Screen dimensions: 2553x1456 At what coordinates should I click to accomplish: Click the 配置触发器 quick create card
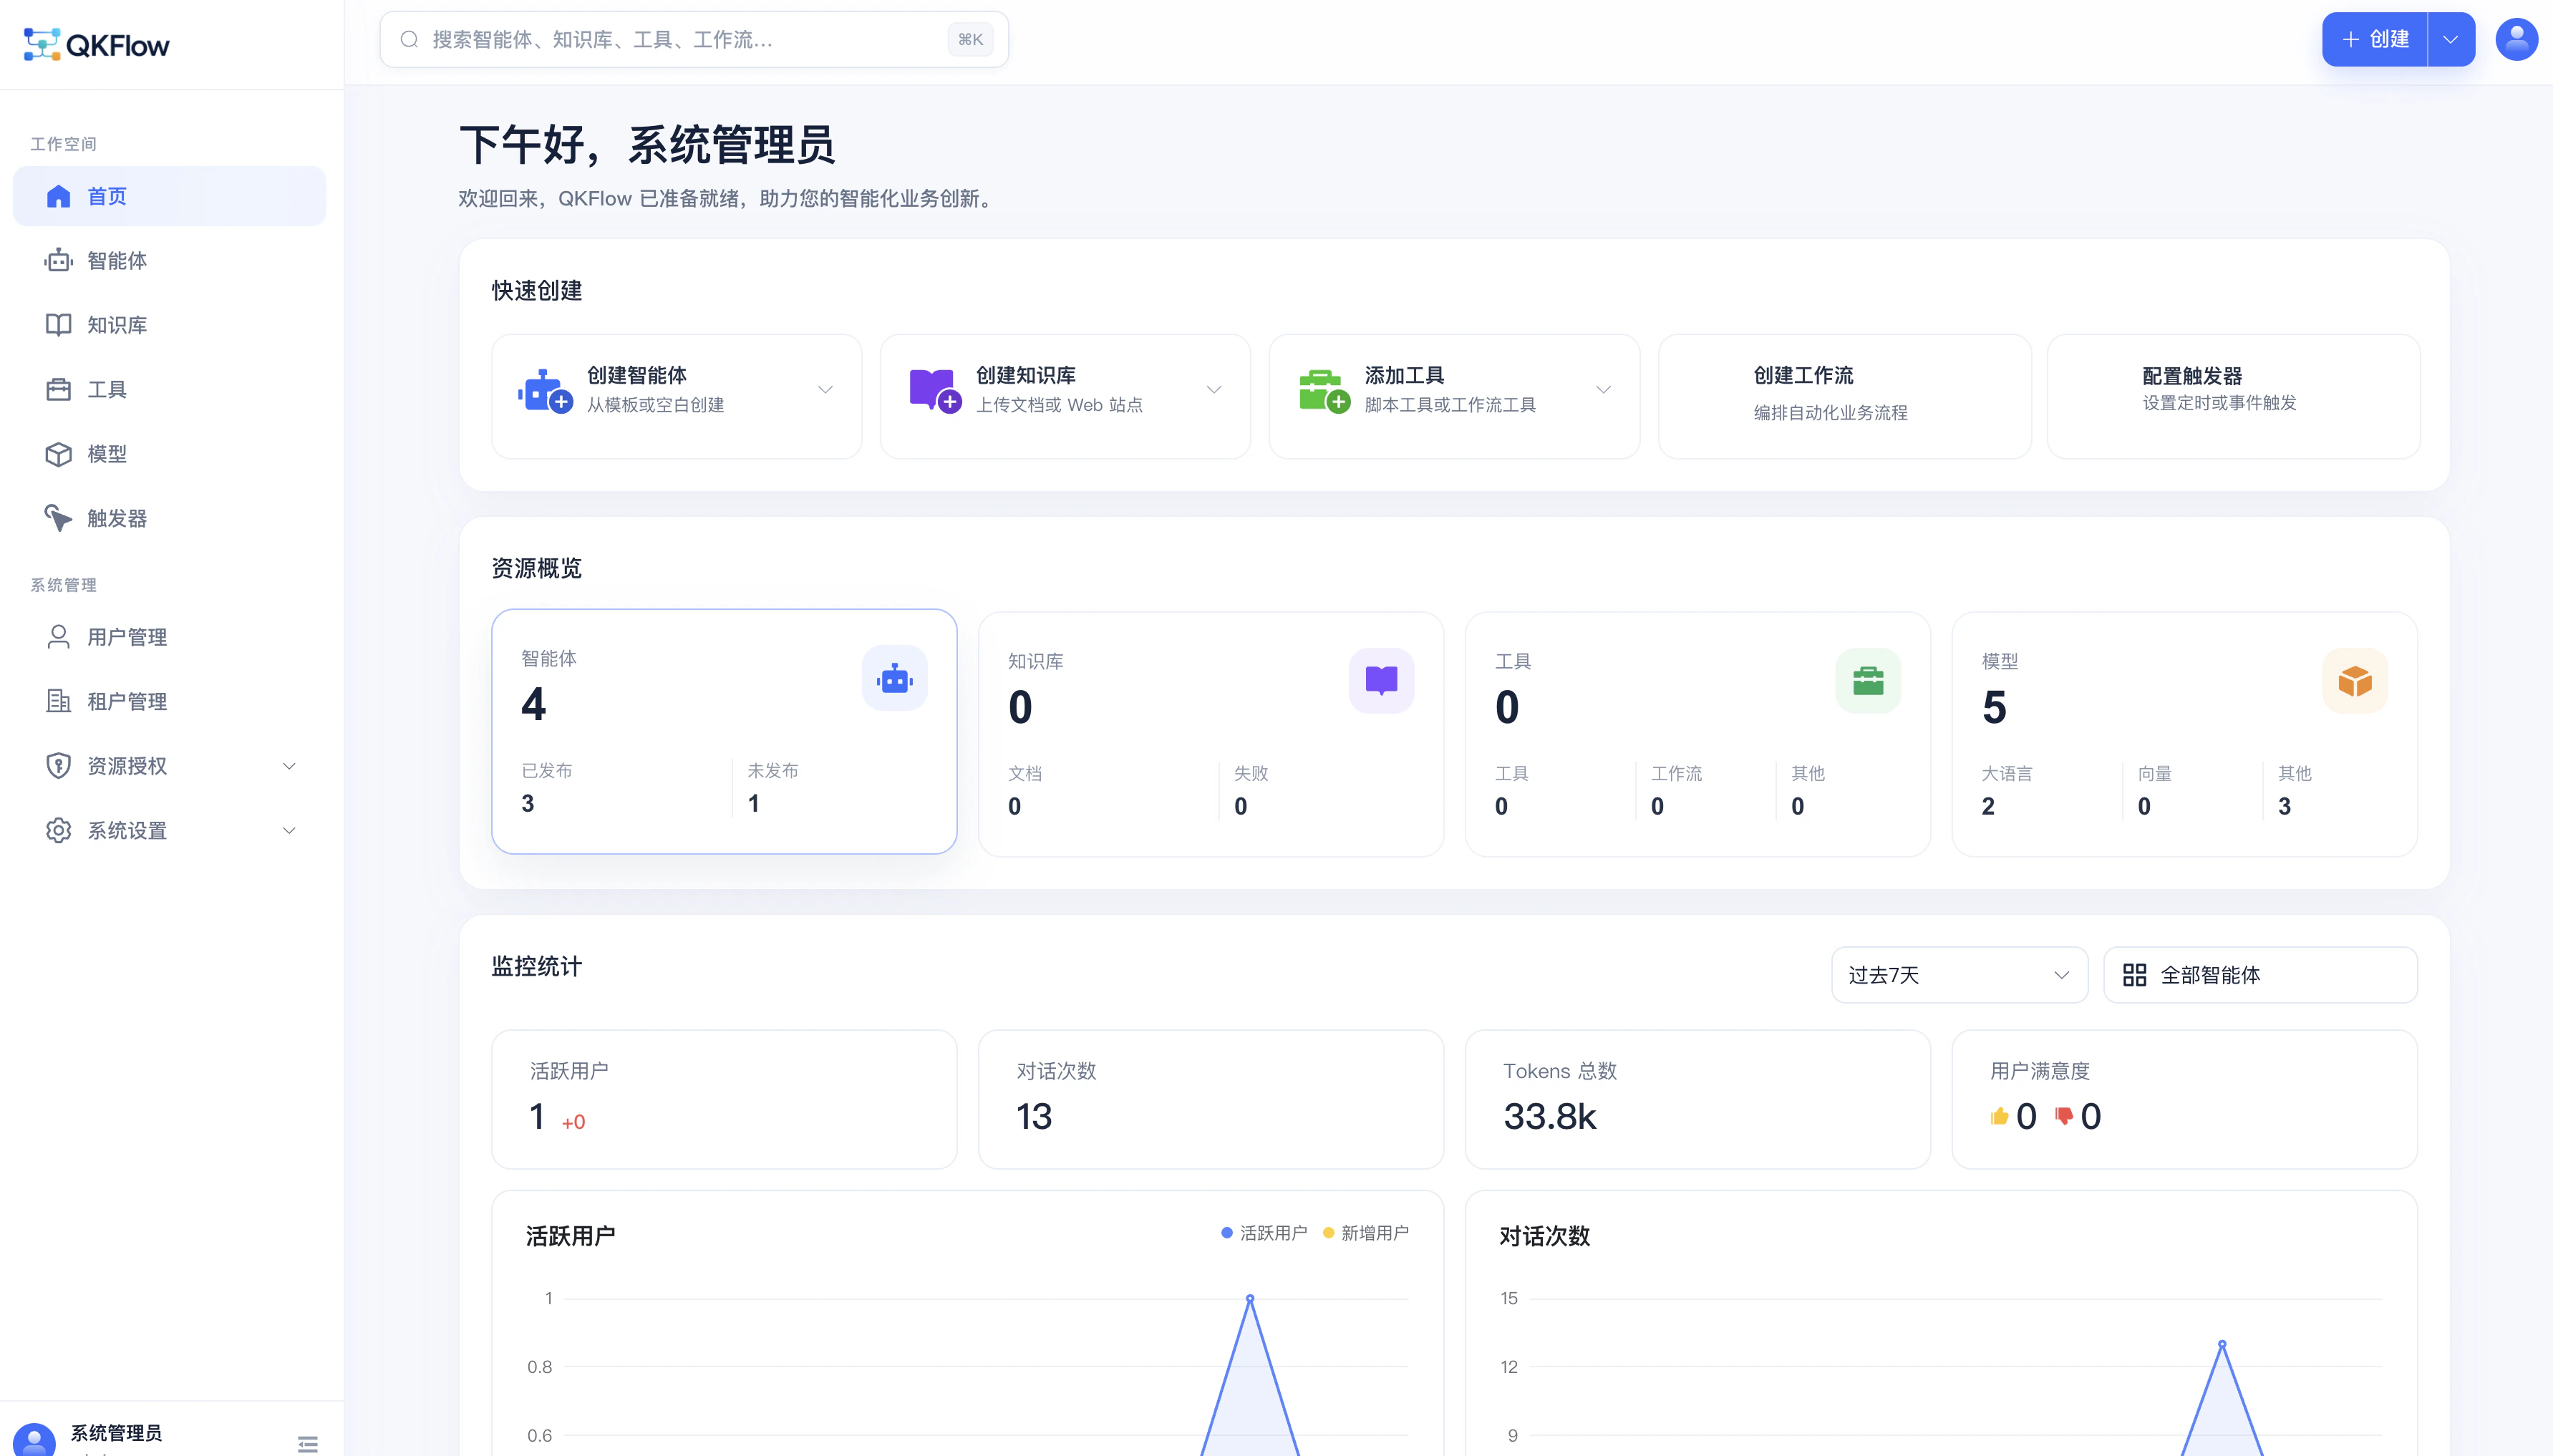tap(2233, 396)
